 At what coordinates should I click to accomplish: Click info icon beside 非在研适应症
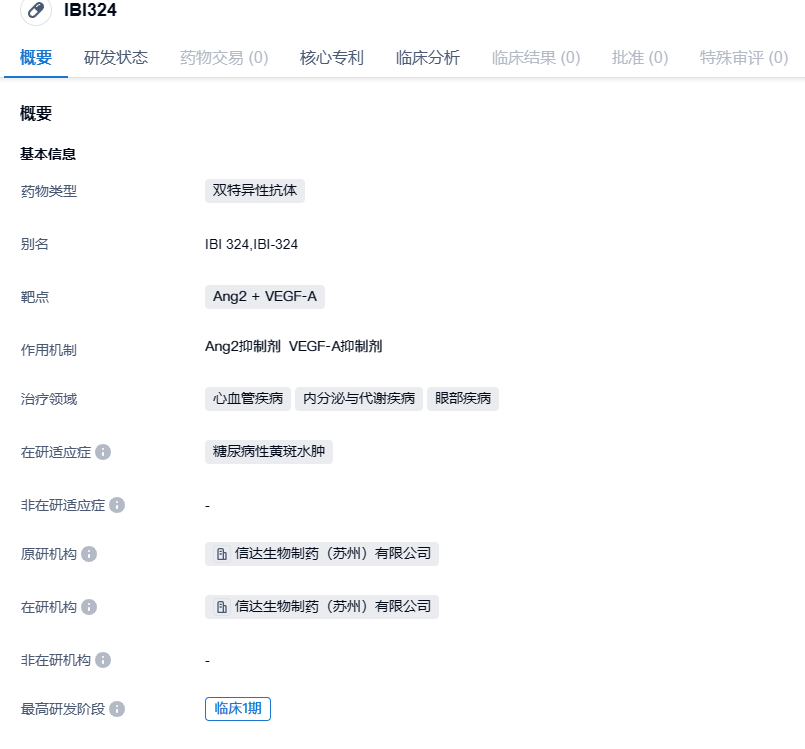(117, 505)
